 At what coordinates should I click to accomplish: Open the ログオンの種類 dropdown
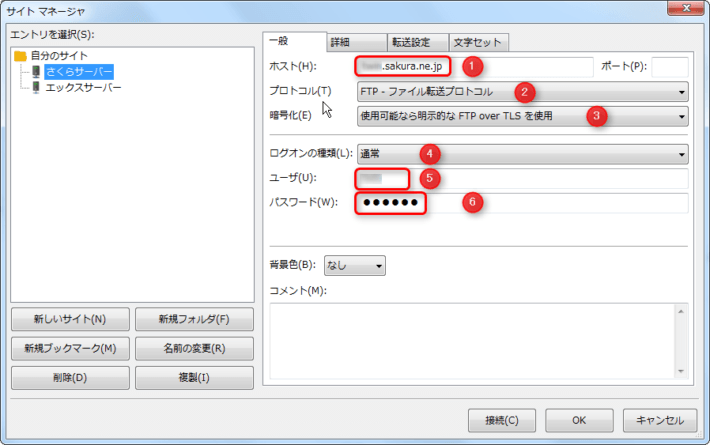coord(523,154)
